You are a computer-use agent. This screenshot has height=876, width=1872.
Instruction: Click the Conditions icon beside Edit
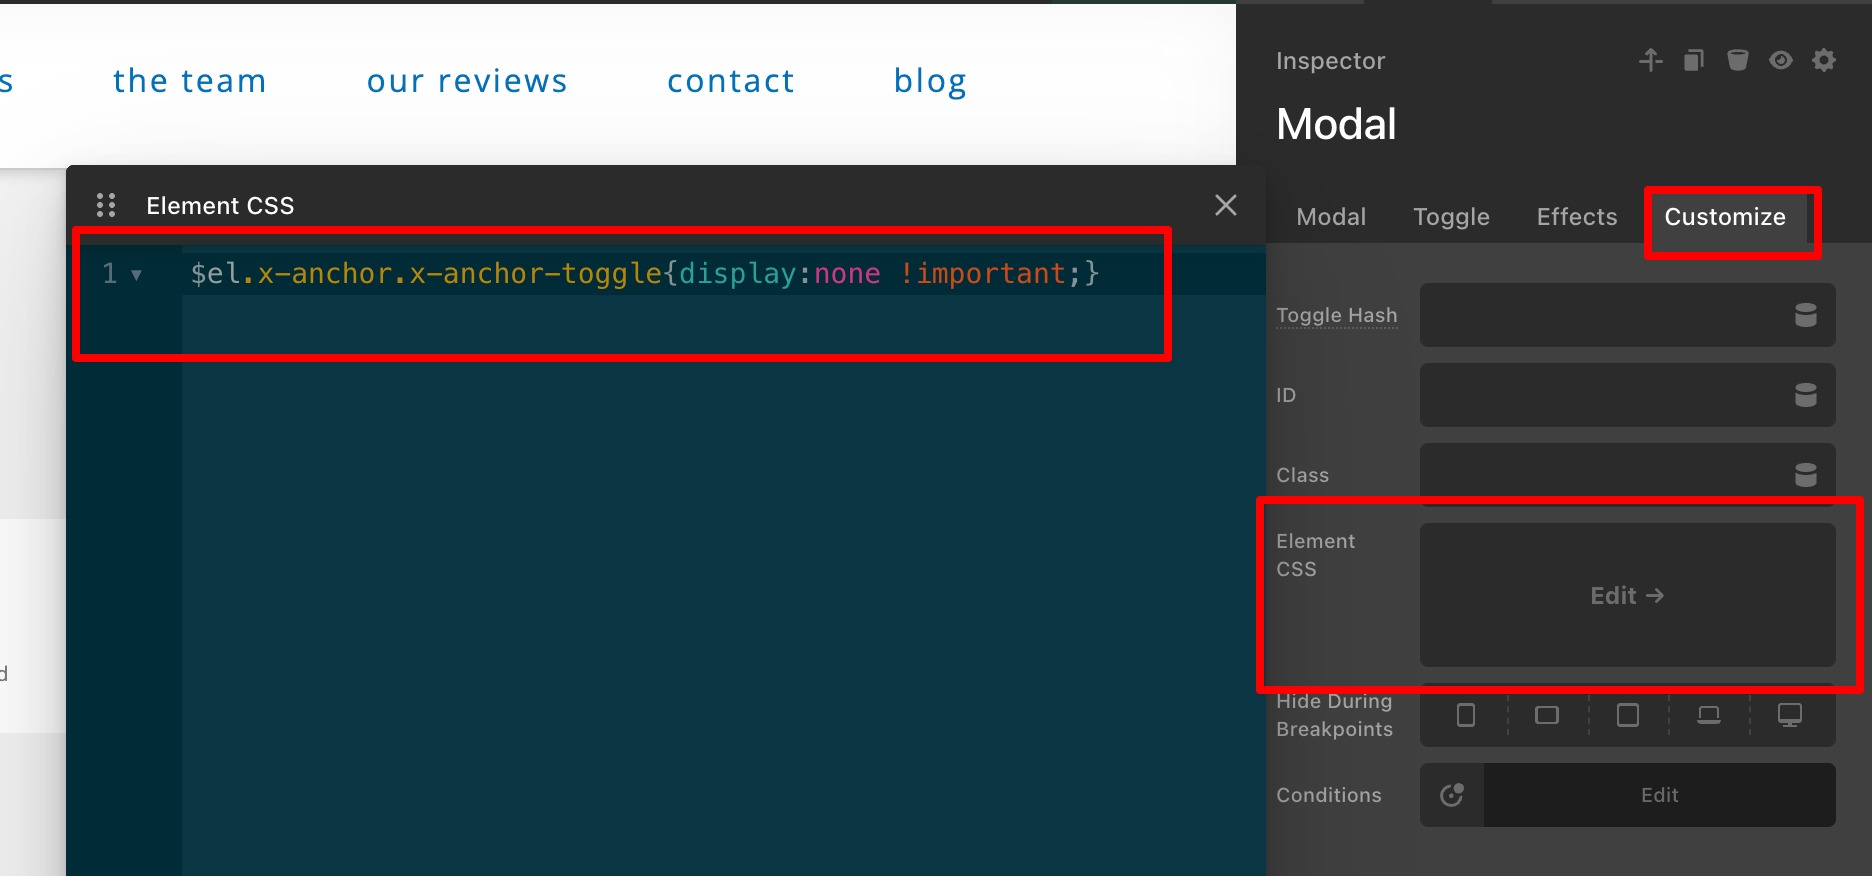[x=1452, y=795]
